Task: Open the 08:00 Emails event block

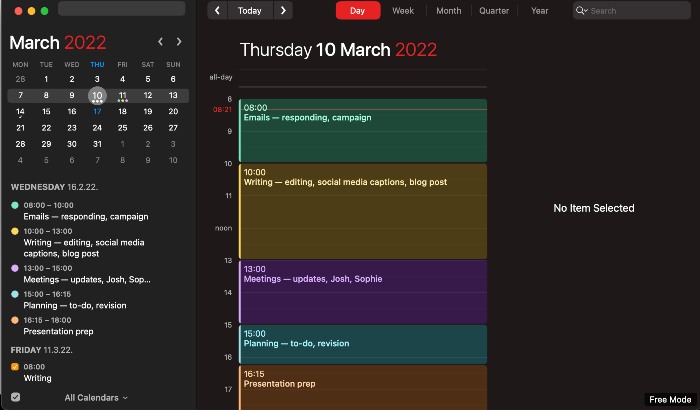Action: point(363,130)
